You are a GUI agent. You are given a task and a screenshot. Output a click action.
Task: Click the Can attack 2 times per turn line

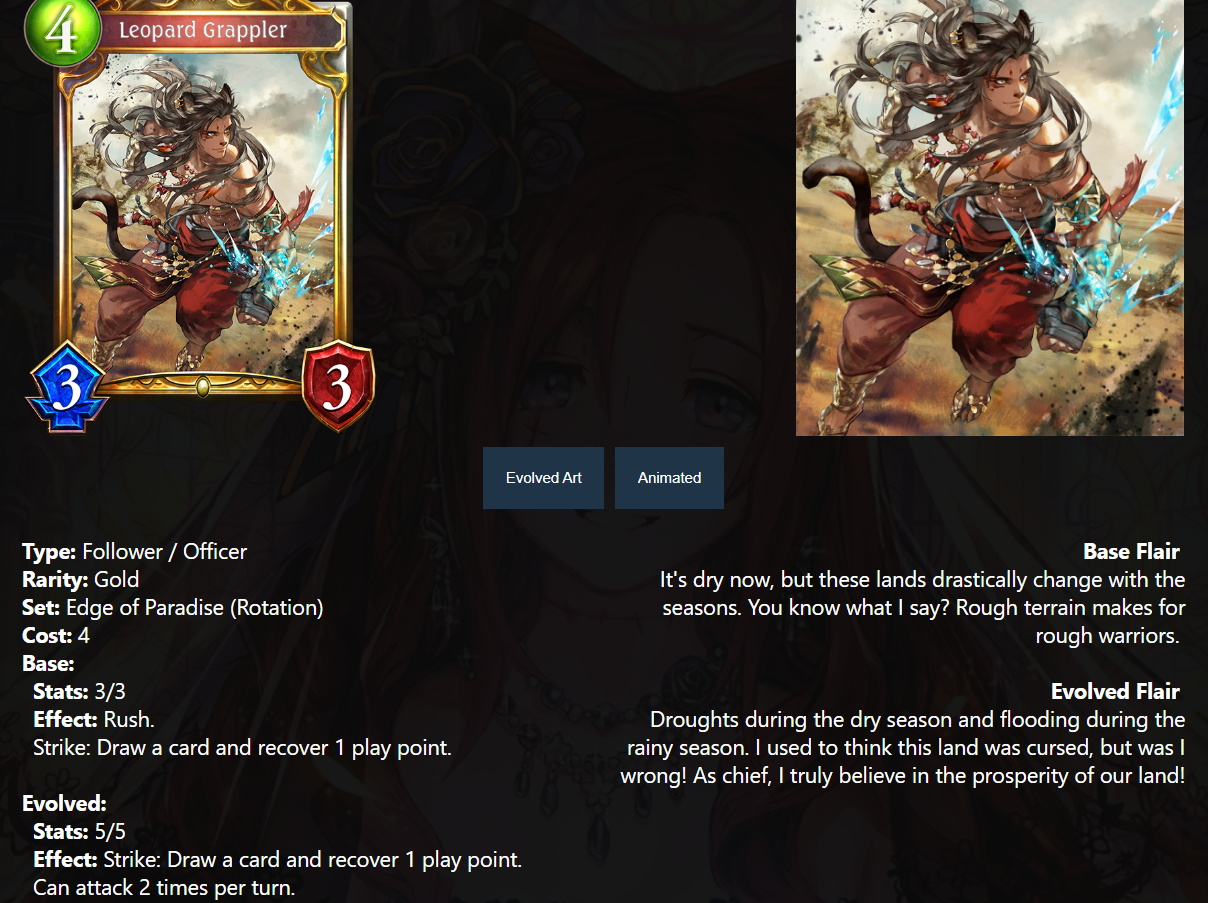point(164,888)
